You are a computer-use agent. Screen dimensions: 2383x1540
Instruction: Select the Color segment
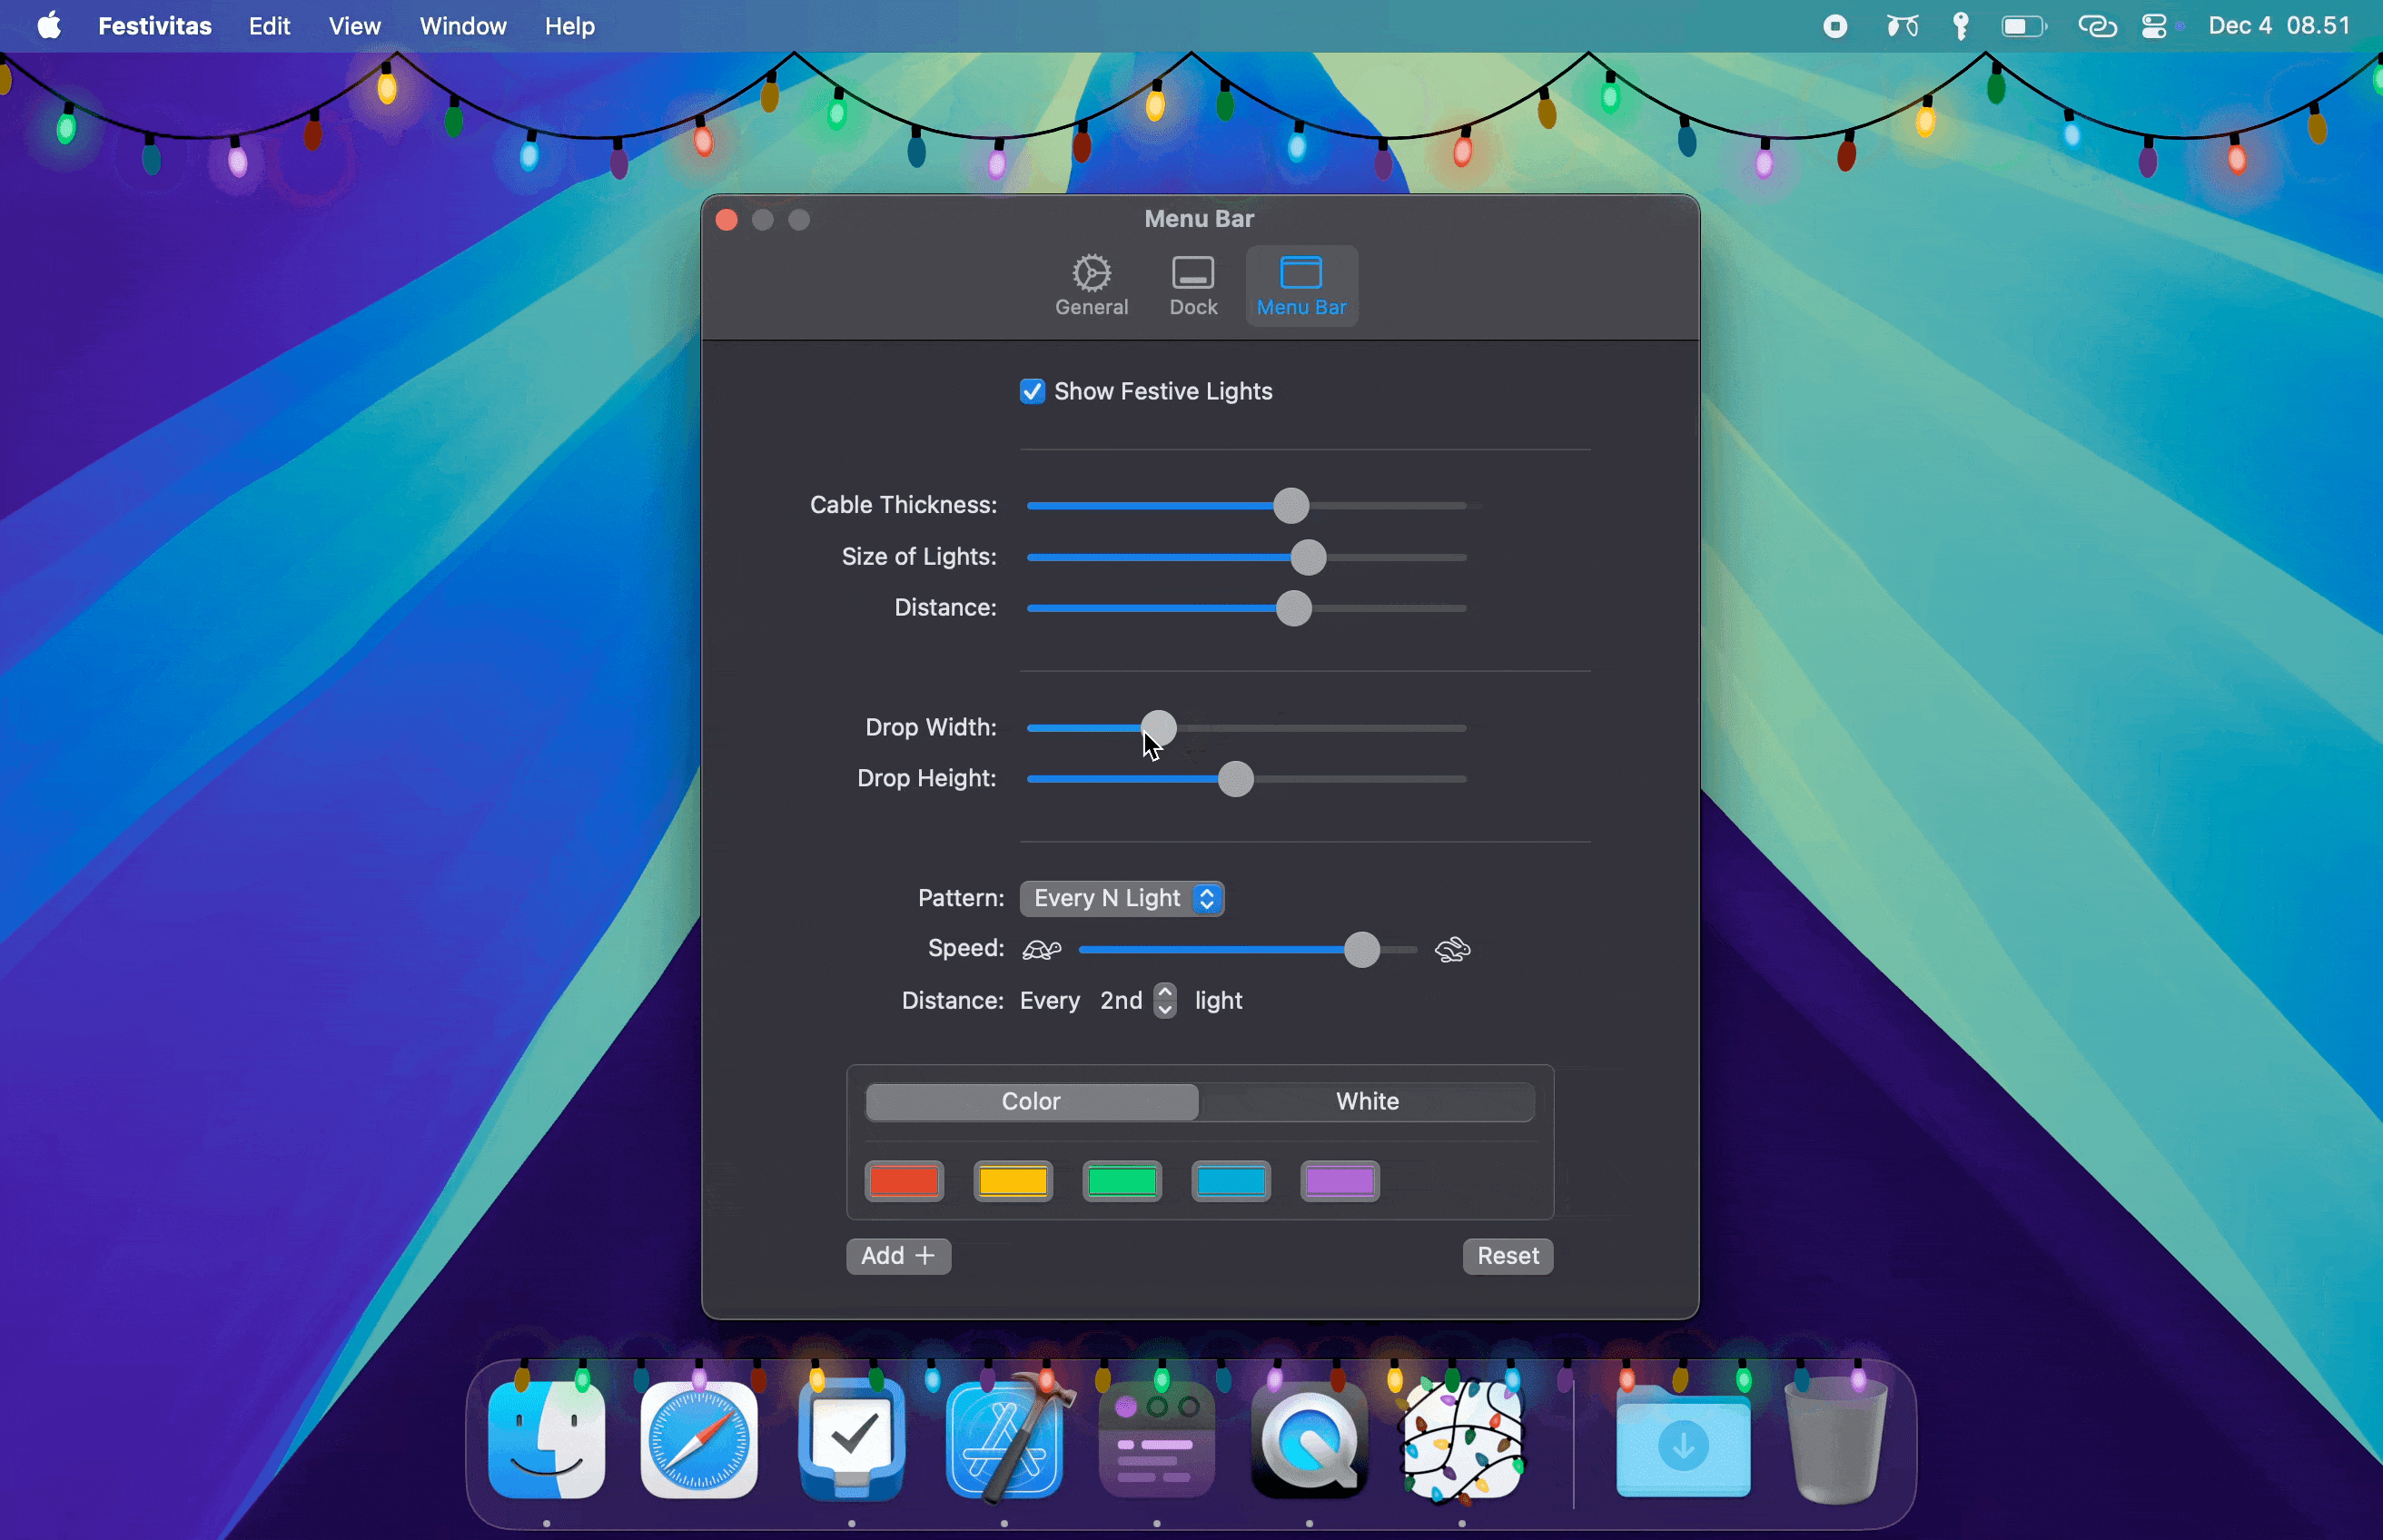pos(1032,1101)
